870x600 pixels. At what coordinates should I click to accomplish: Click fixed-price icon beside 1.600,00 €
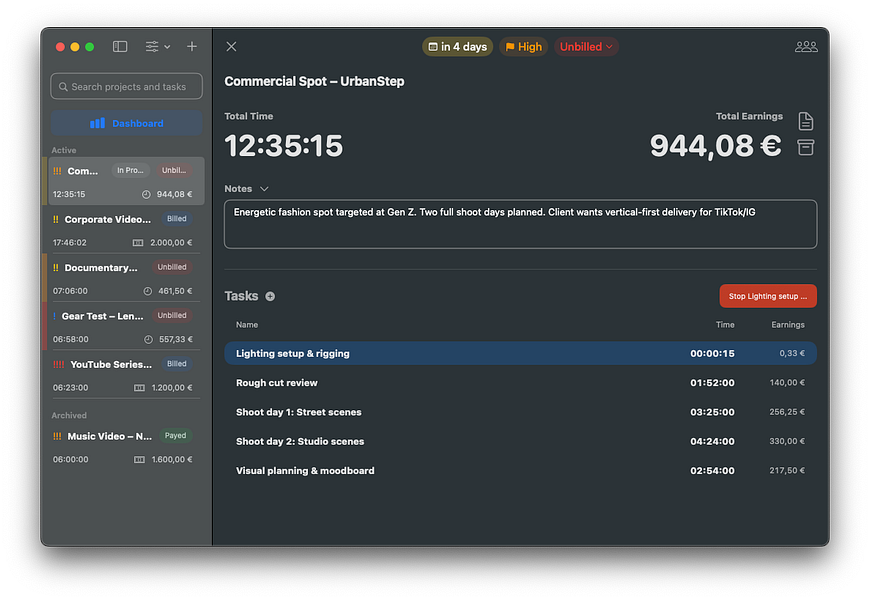coord(139,460)
